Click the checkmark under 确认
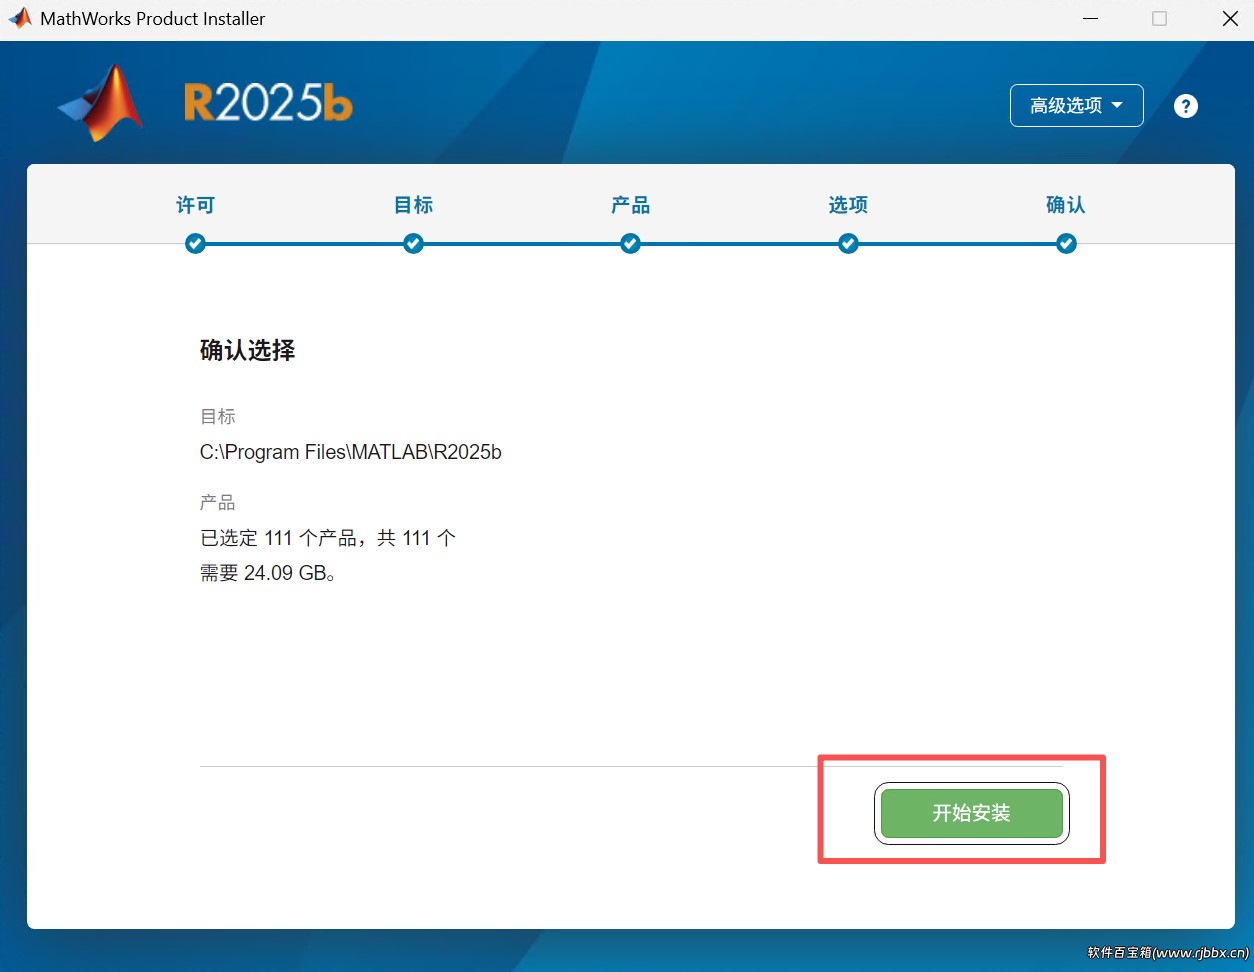 1066,243
